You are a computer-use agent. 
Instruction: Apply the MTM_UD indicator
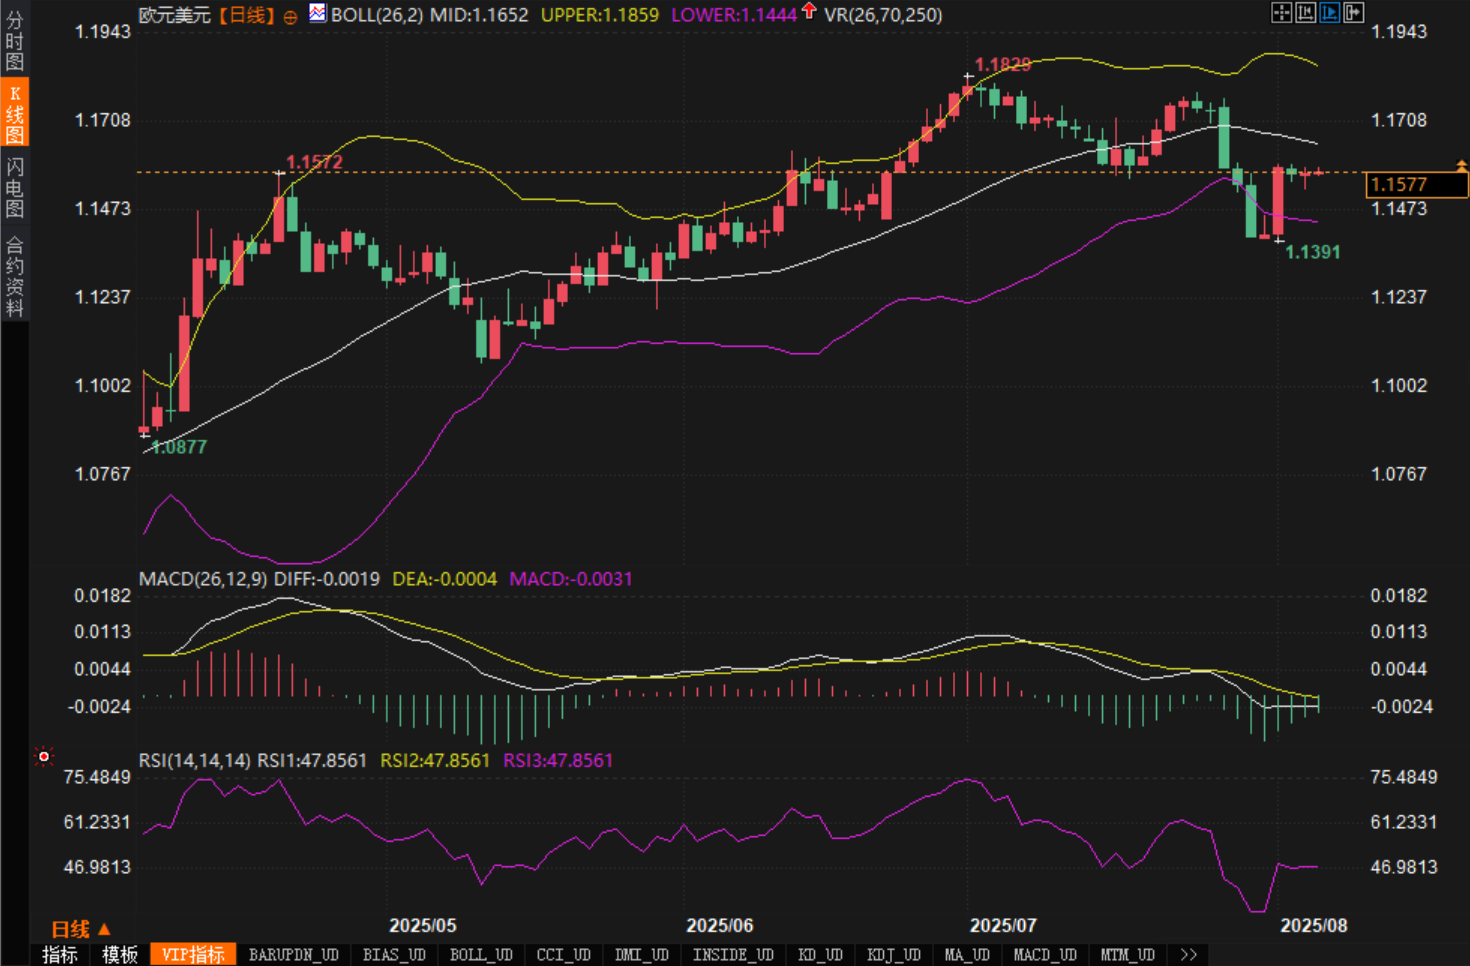coord(1128,955)
